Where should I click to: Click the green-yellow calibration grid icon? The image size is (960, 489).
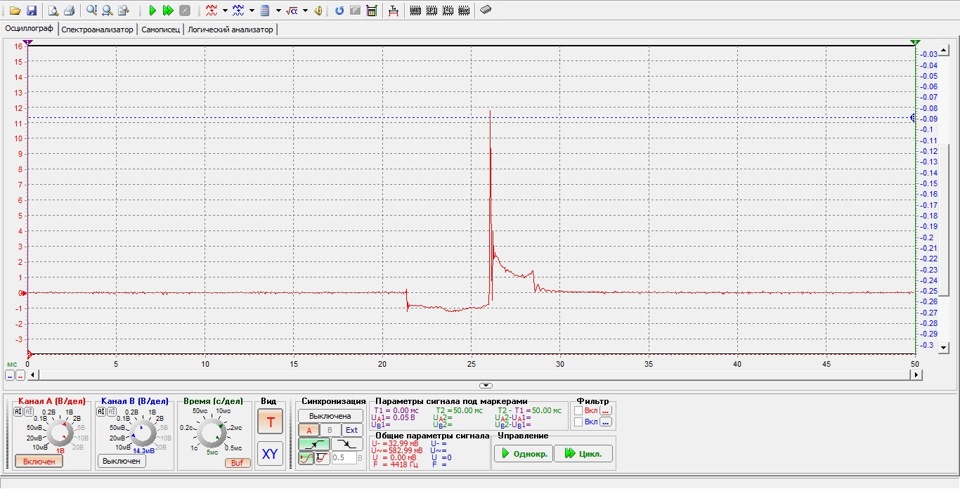[x=371, y=10]
